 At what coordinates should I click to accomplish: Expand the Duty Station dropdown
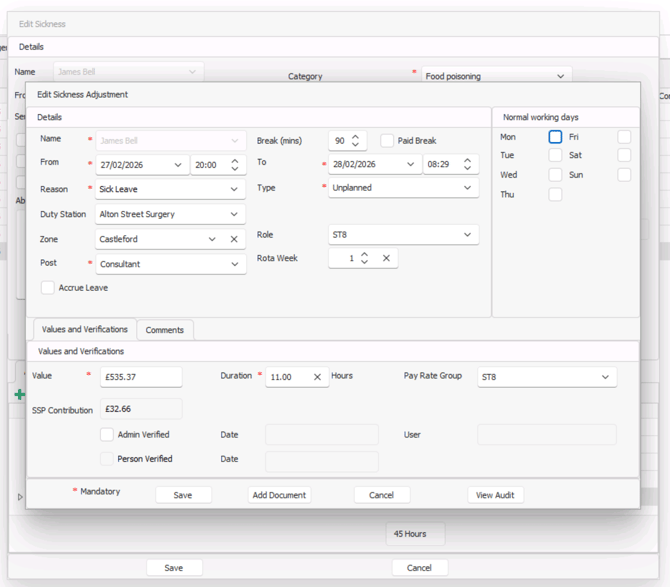235,214
